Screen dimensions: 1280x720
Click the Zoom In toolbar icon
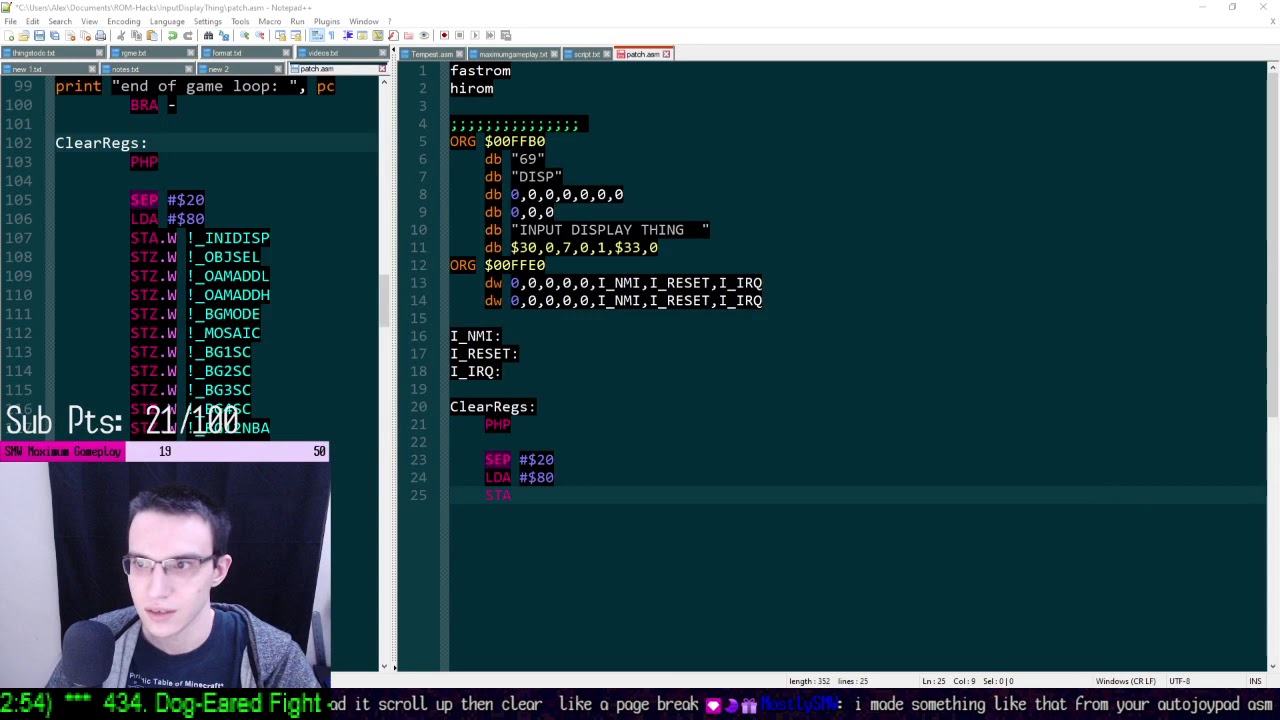[x=244, y=35]
